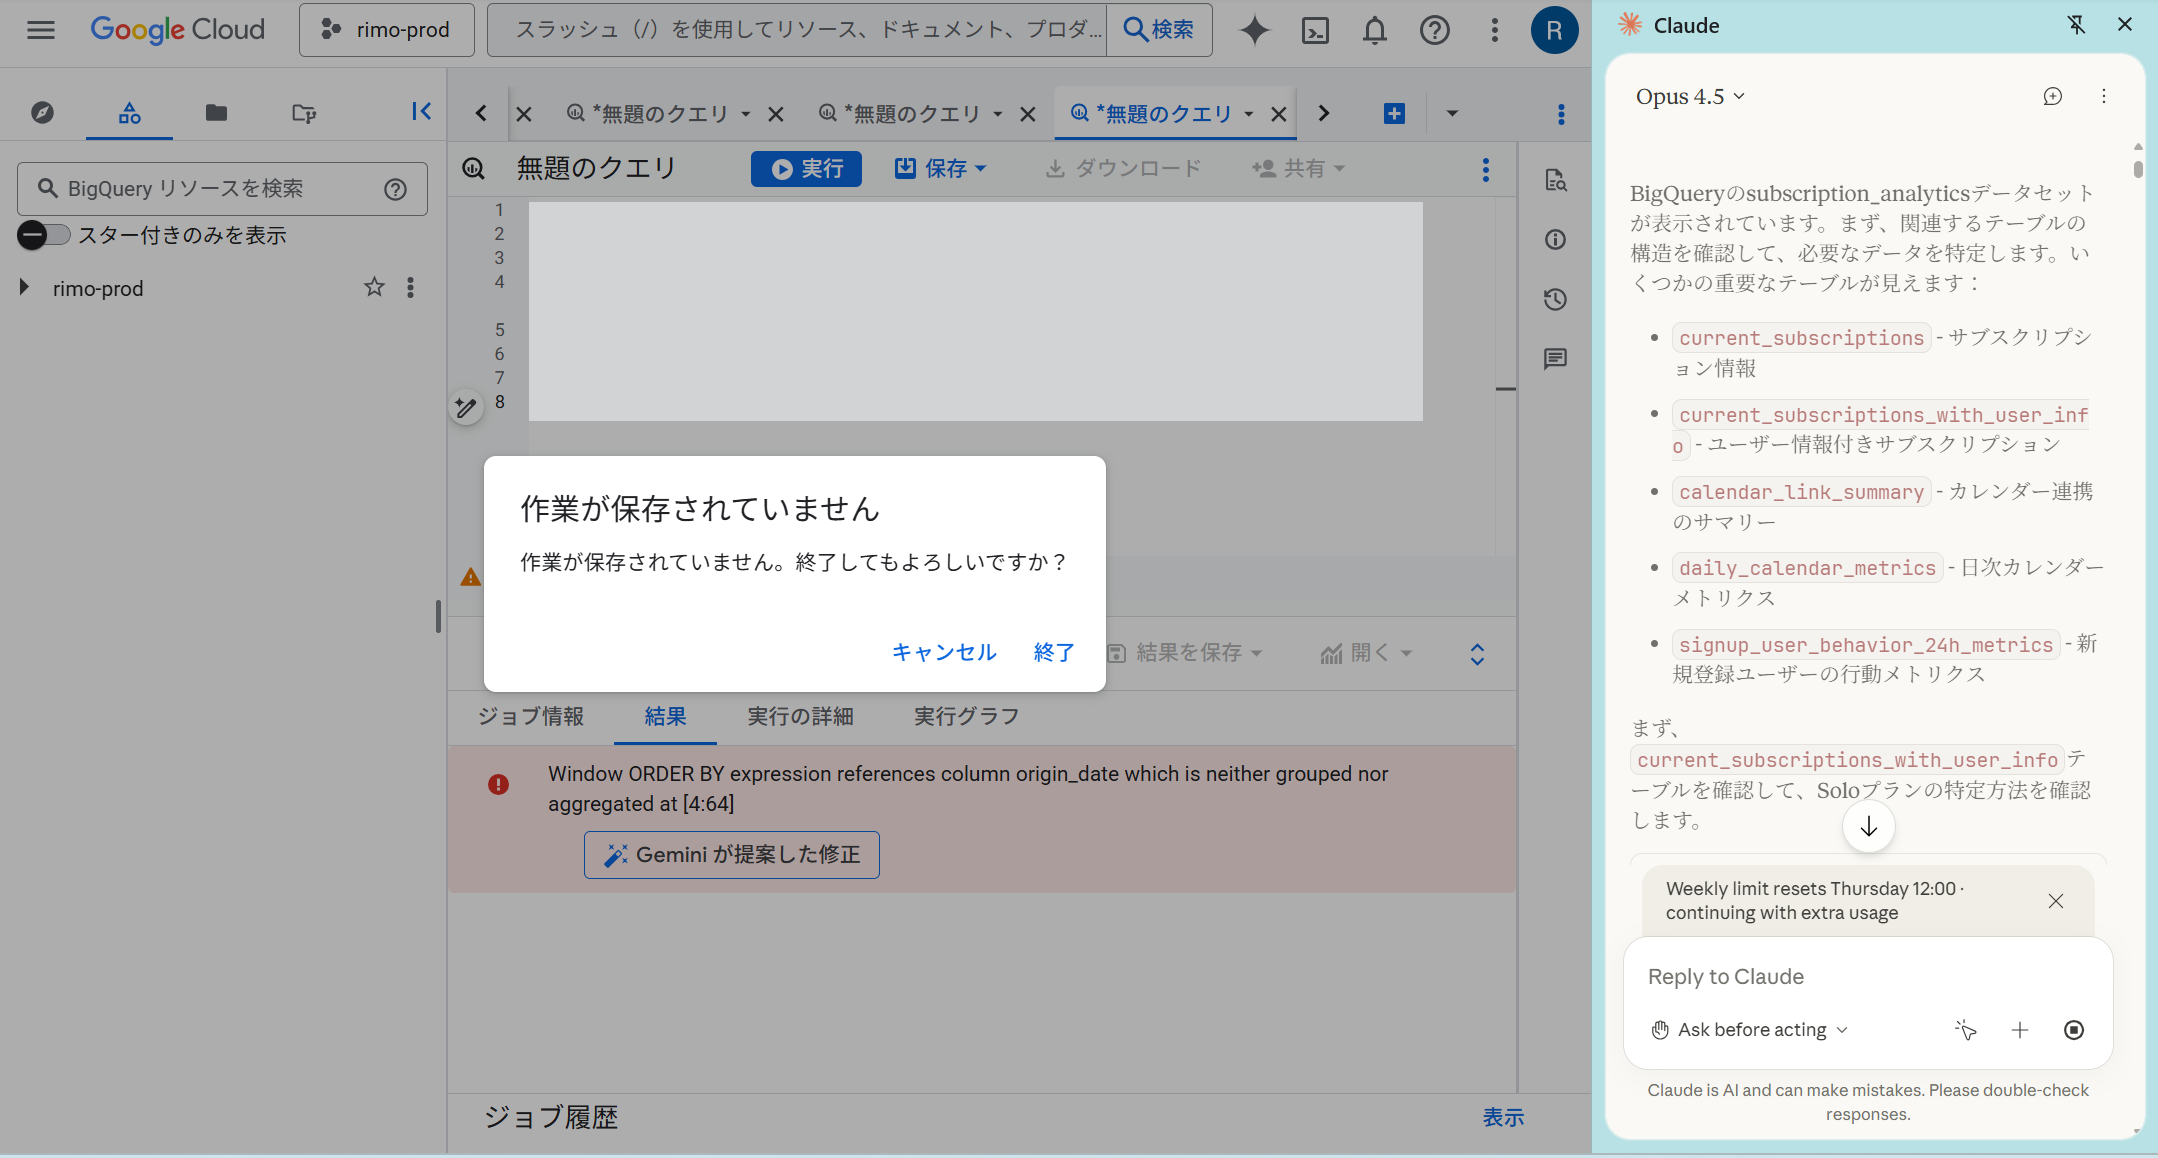Switch to the ジョブ情報 tab
The image size is (2158, 1158).
[x=531, y=716]
